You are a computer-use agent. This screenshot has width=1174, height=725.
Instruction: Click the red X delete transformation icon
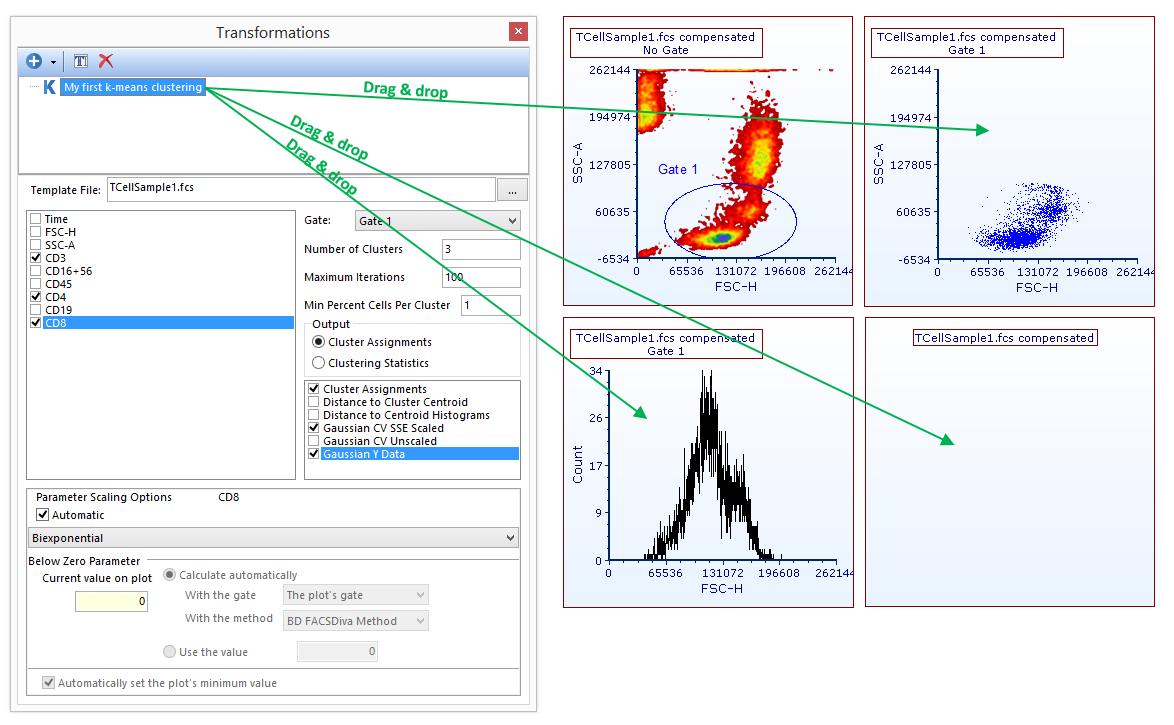coord(106,62)
